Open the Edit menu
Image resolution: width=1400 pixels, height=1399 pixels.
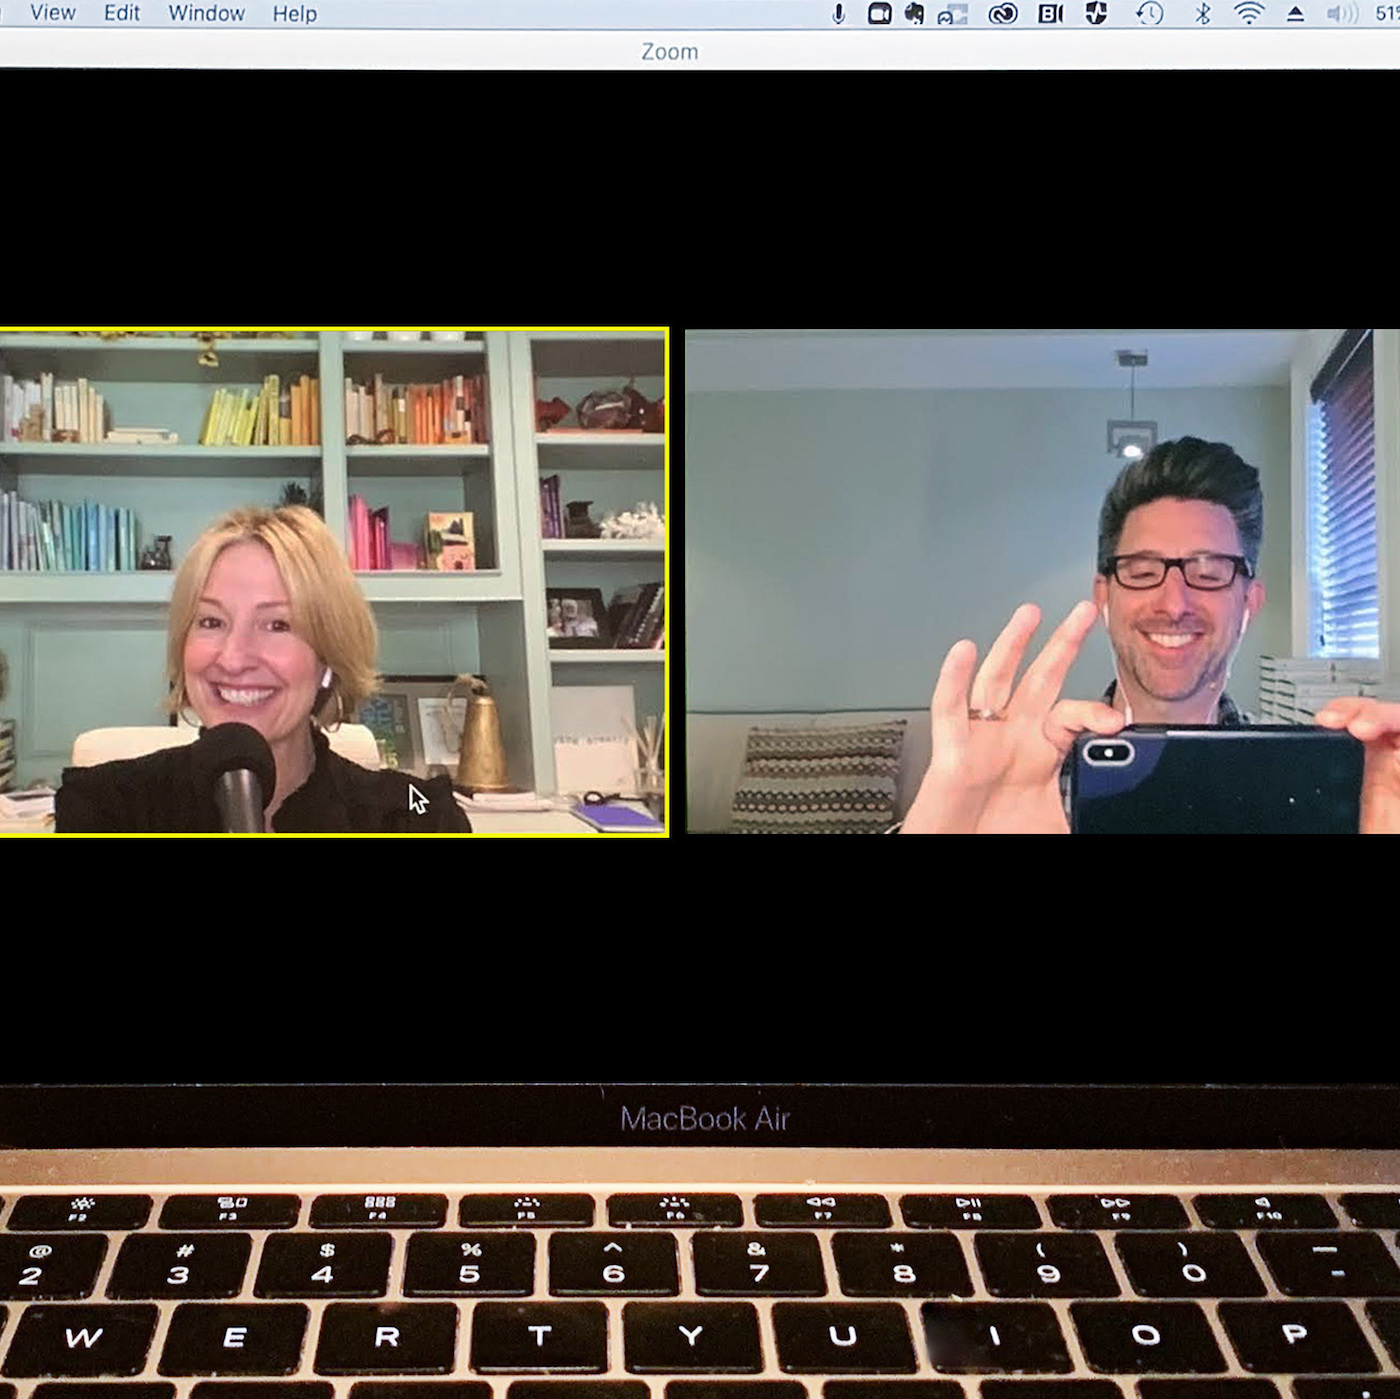pyautogui.click(x=122, y=13)
